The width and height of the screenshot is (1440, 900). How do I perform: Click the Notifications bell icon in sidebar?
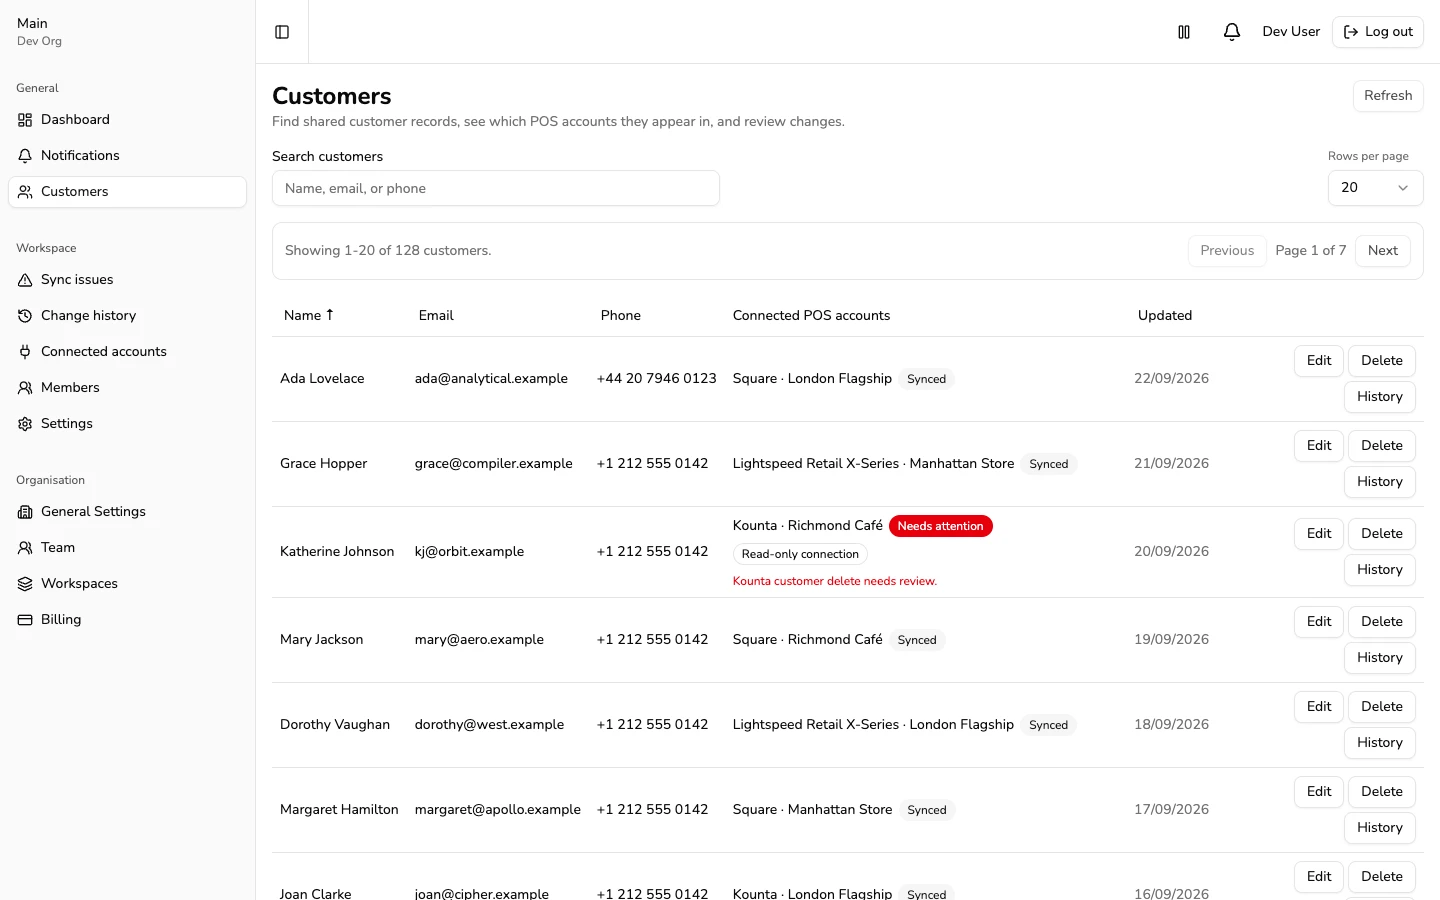click(25, 156)
